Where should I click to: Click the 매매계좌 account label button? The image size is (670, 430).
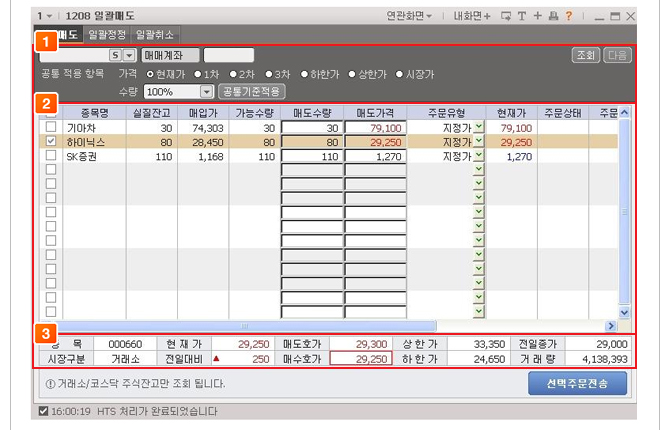point(170,55)
